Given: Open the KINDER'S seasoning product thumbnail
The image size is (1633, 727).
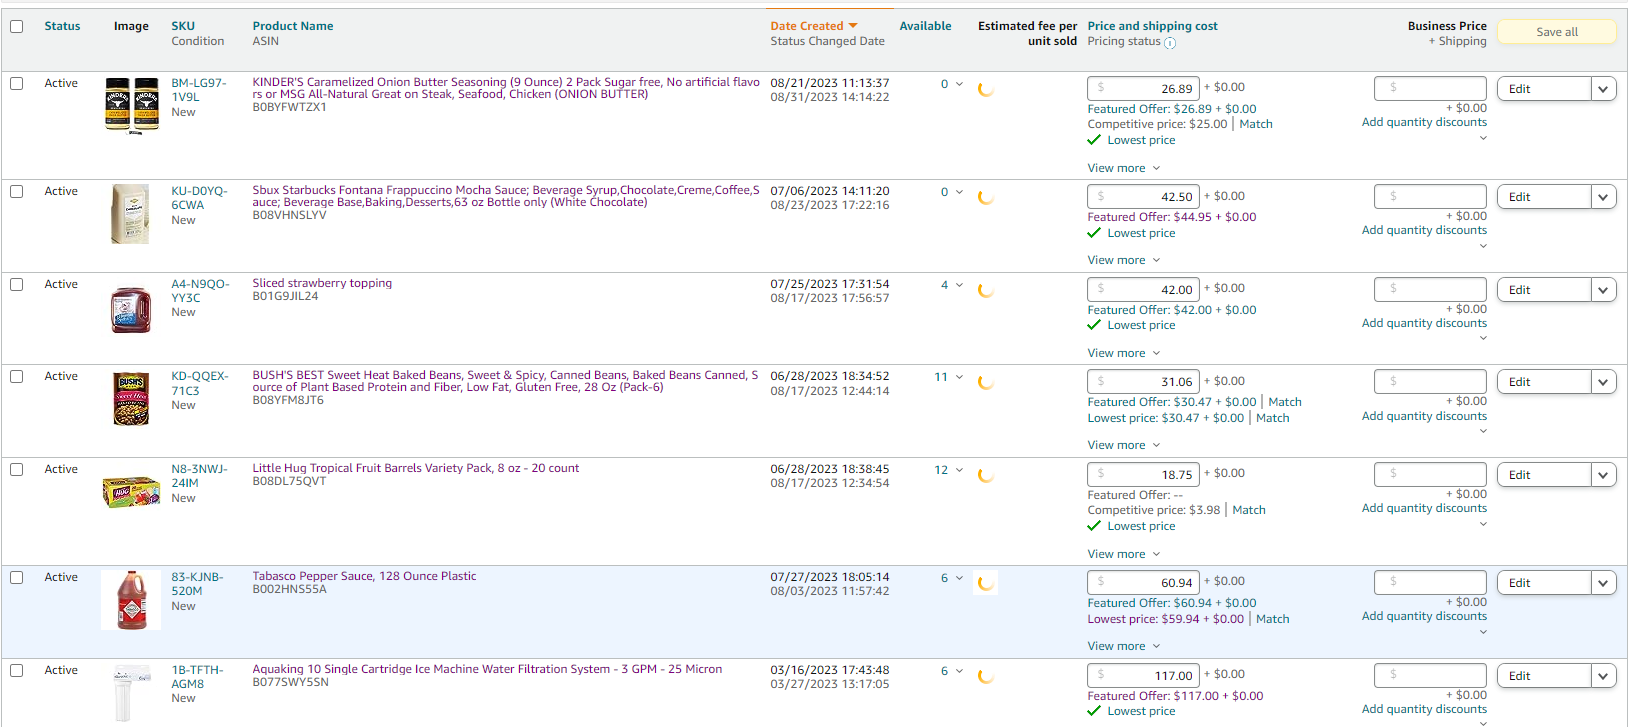Looking at the screenshot, I should pyautogui.click(x=132, y=105).
